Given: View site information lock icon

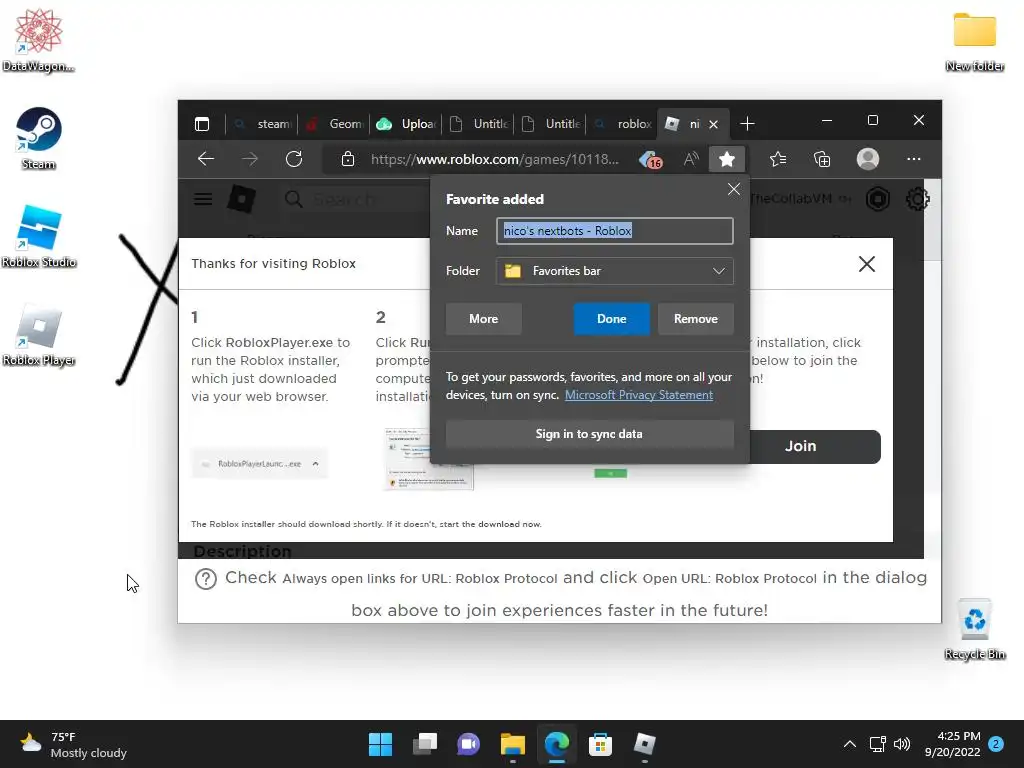Looking at the screenshot, I should click(x=348, y=159).
